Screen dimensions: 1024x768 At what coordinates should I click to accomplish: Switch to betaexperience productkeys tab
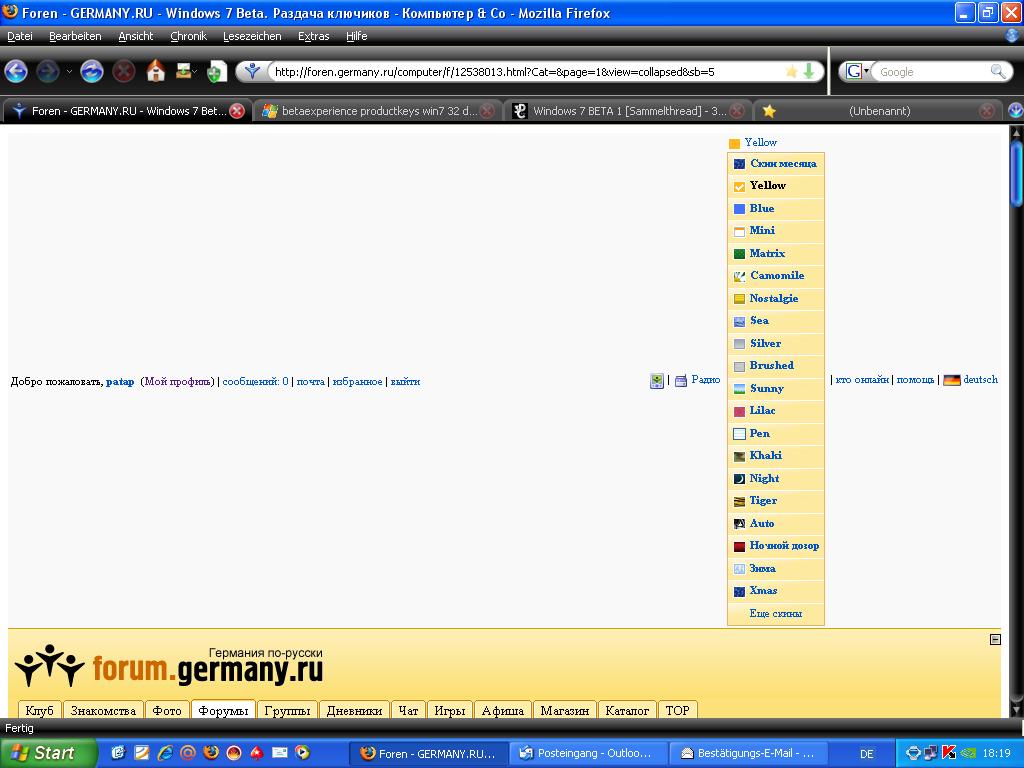click(x=378, y=111)
